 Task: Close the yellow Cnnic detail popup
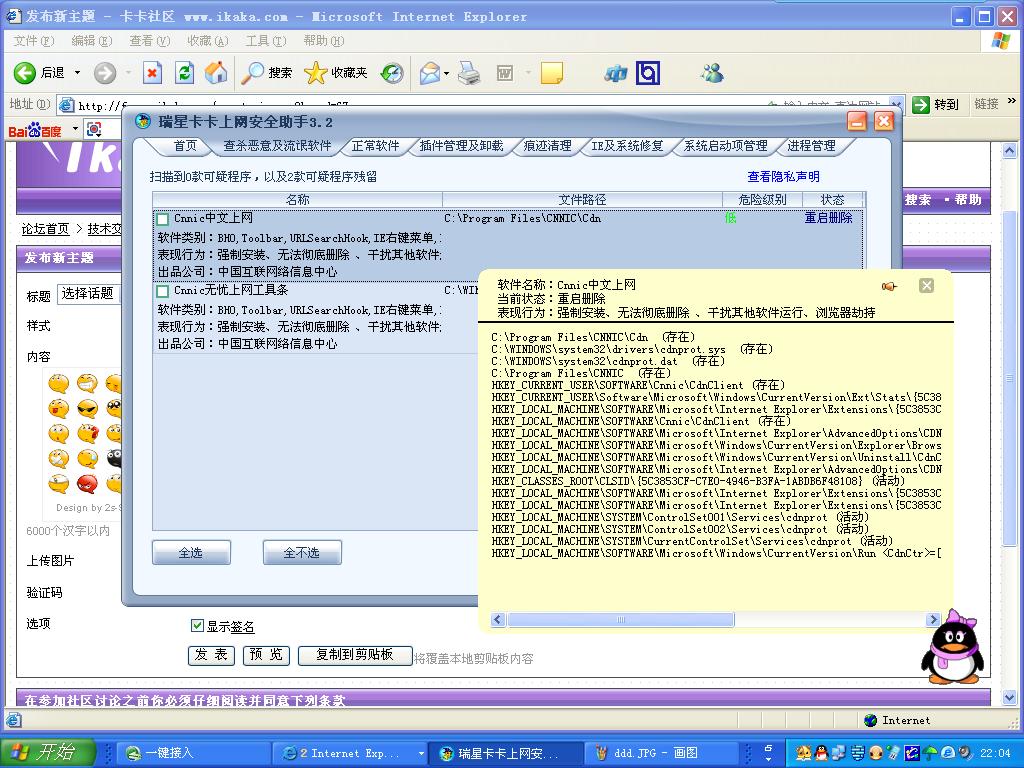click(926, 285)
